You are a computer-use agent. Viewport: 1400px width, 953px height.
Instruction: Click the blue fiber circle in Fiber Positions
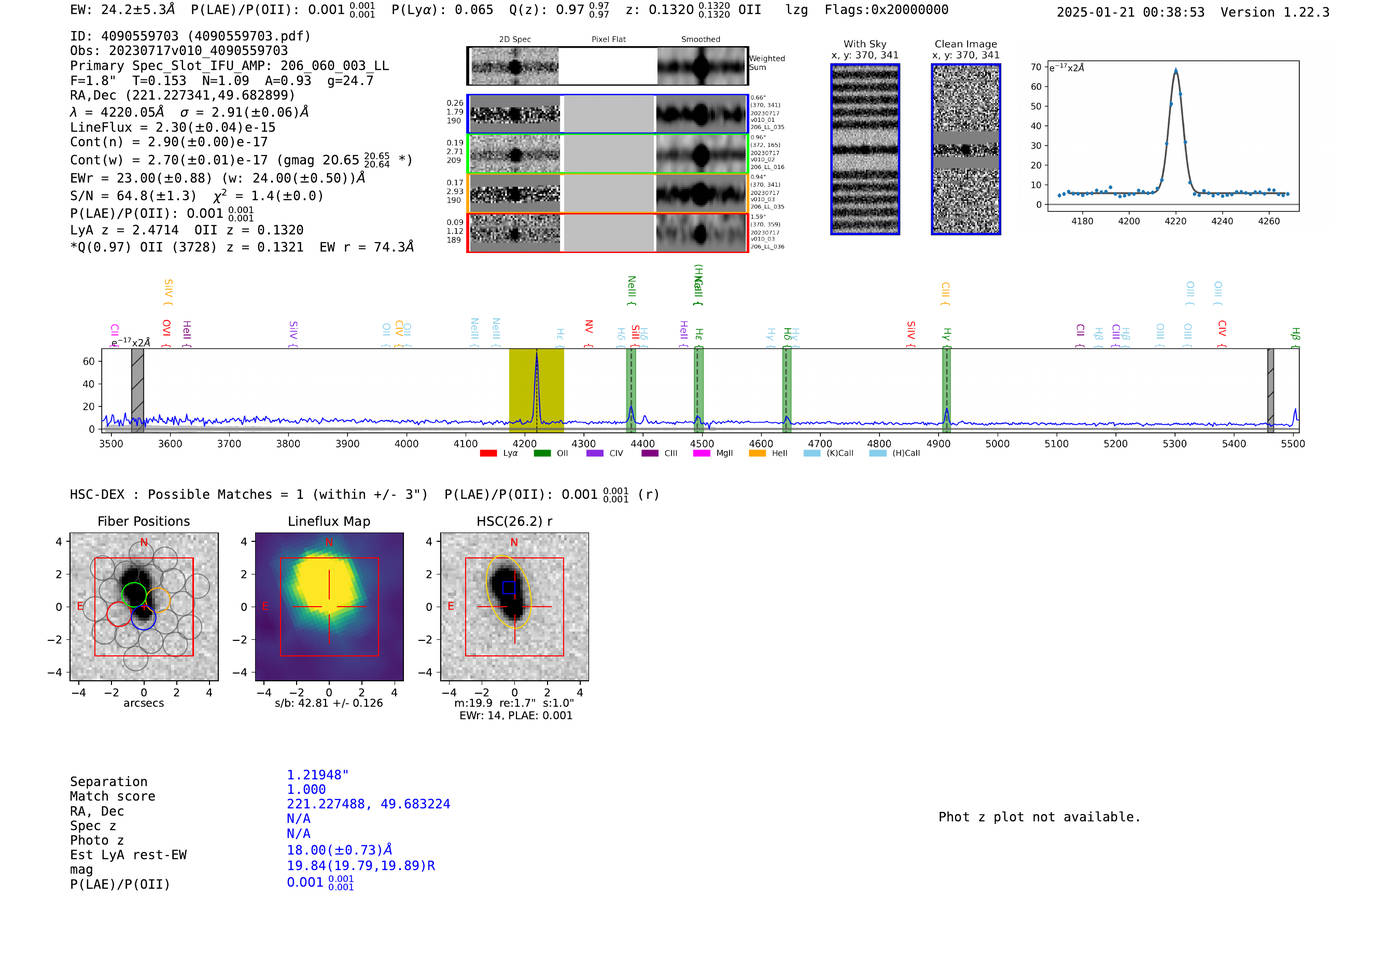143,617
